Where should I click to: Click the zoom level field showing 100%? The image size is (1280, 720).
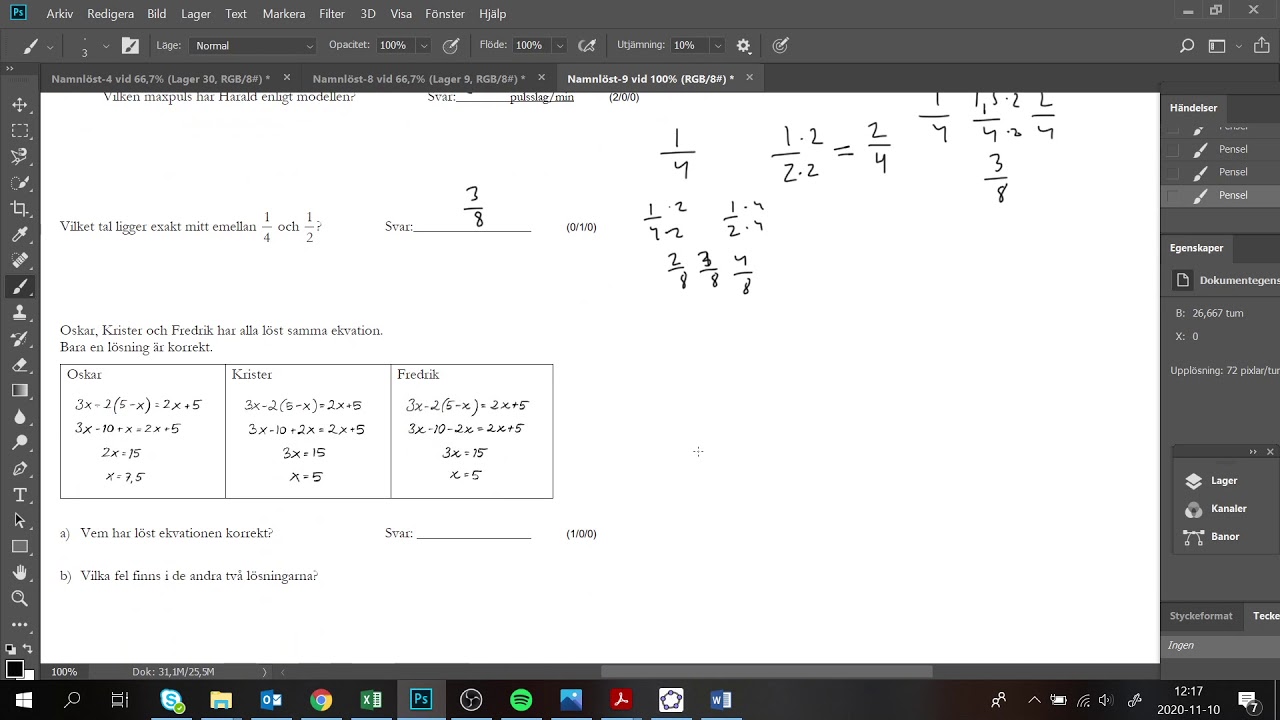(x=64, y=672)
